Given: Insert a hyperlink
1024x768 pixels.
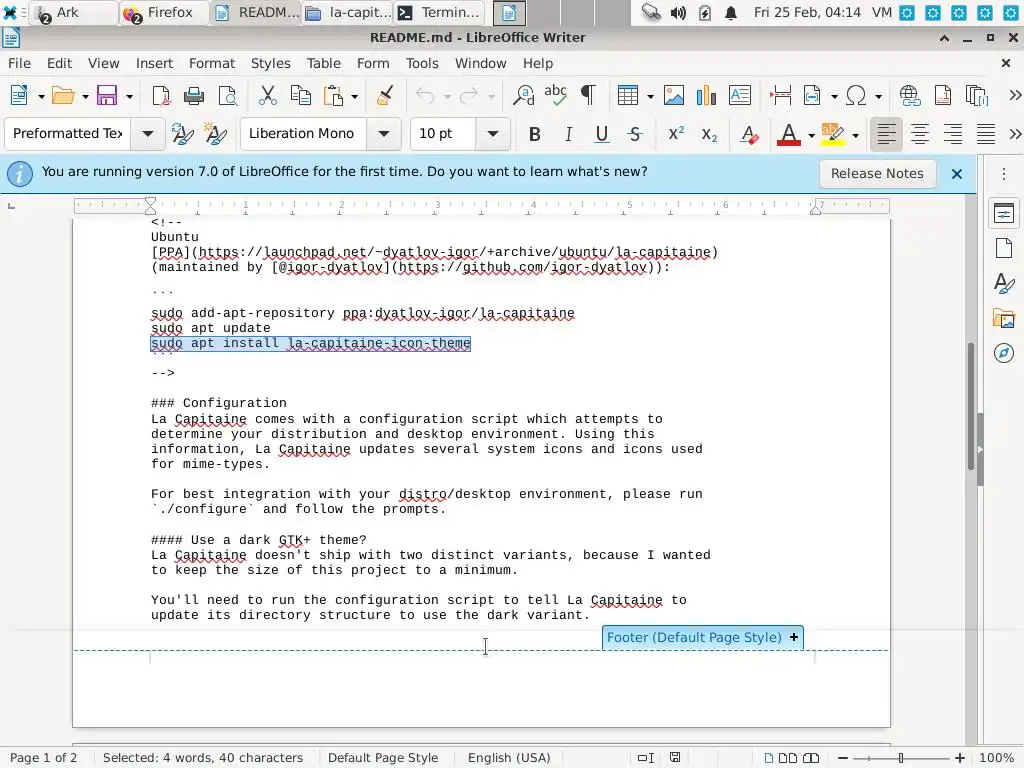Looking at the screenshot, I should tap(910, 96).
